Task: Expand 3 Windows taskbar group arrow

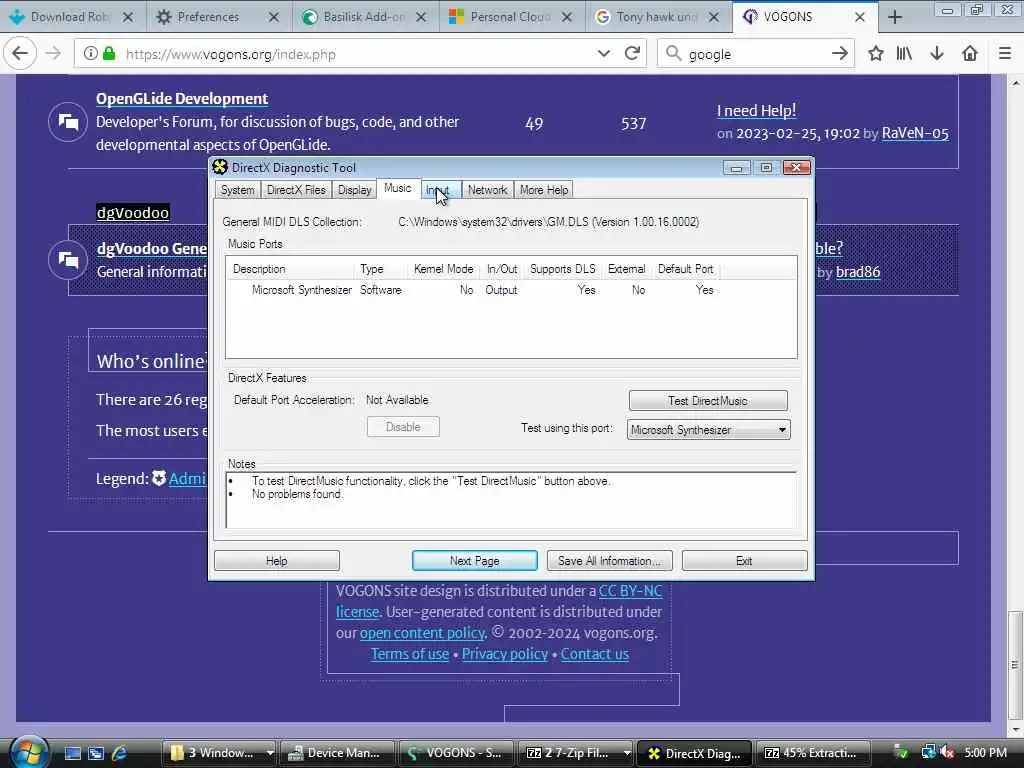Action: (270, 753)
